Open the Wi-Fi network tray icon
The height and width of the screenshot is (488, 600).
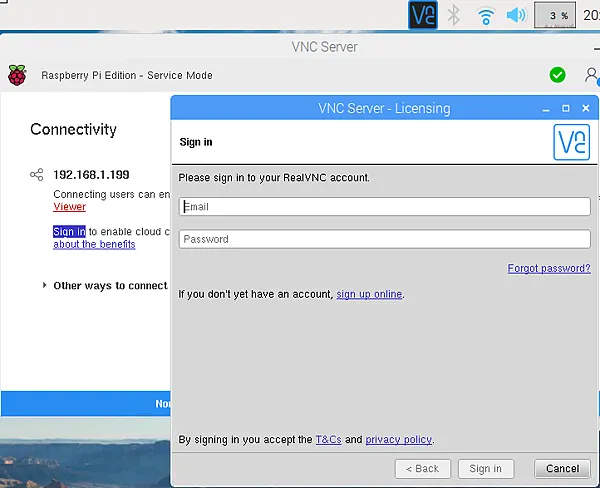tap(486, 16)
